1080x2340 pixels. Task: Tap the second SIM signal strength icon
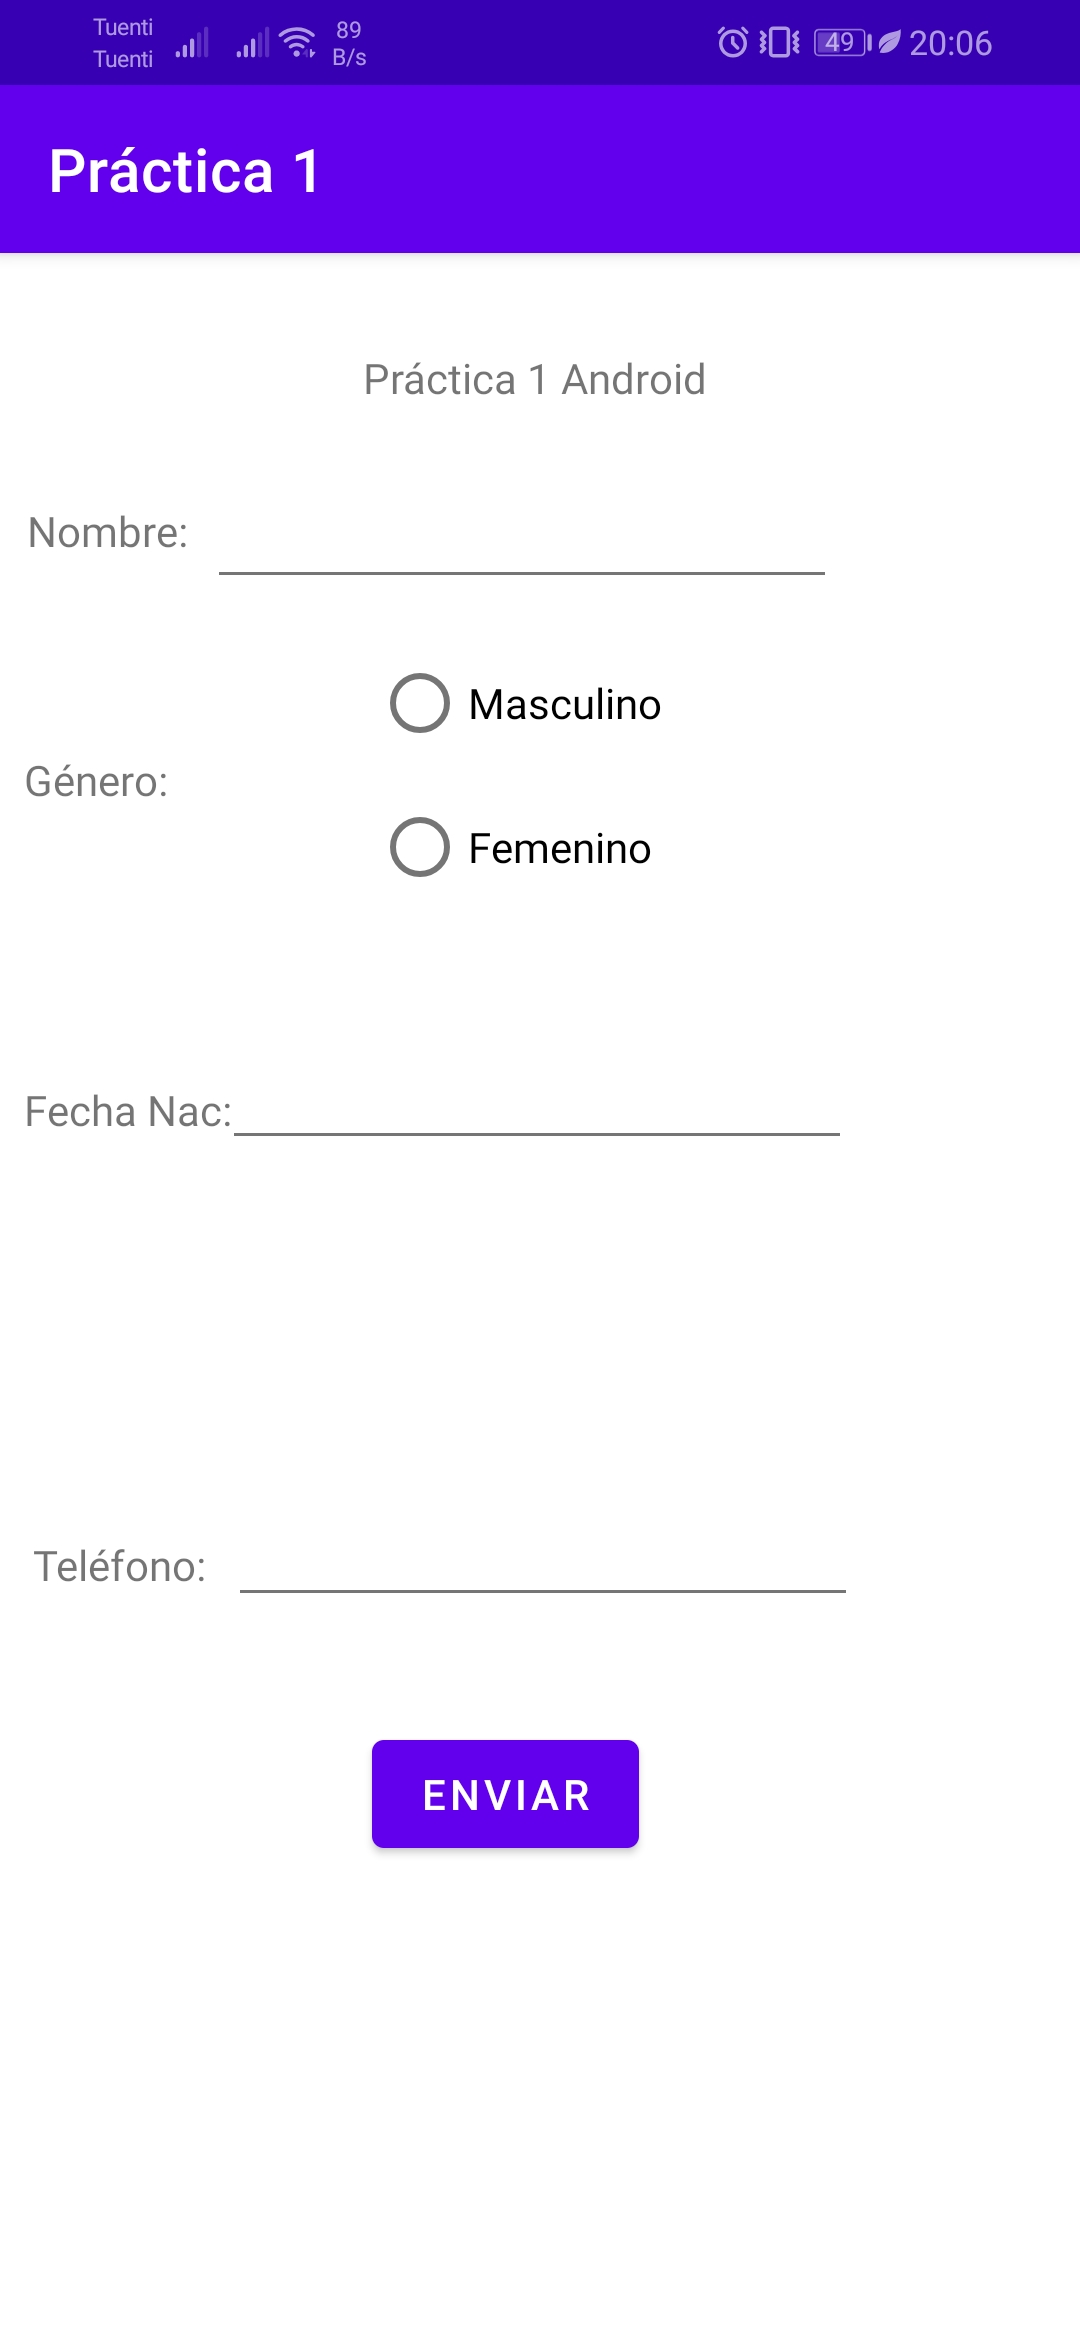pos(253,44)
